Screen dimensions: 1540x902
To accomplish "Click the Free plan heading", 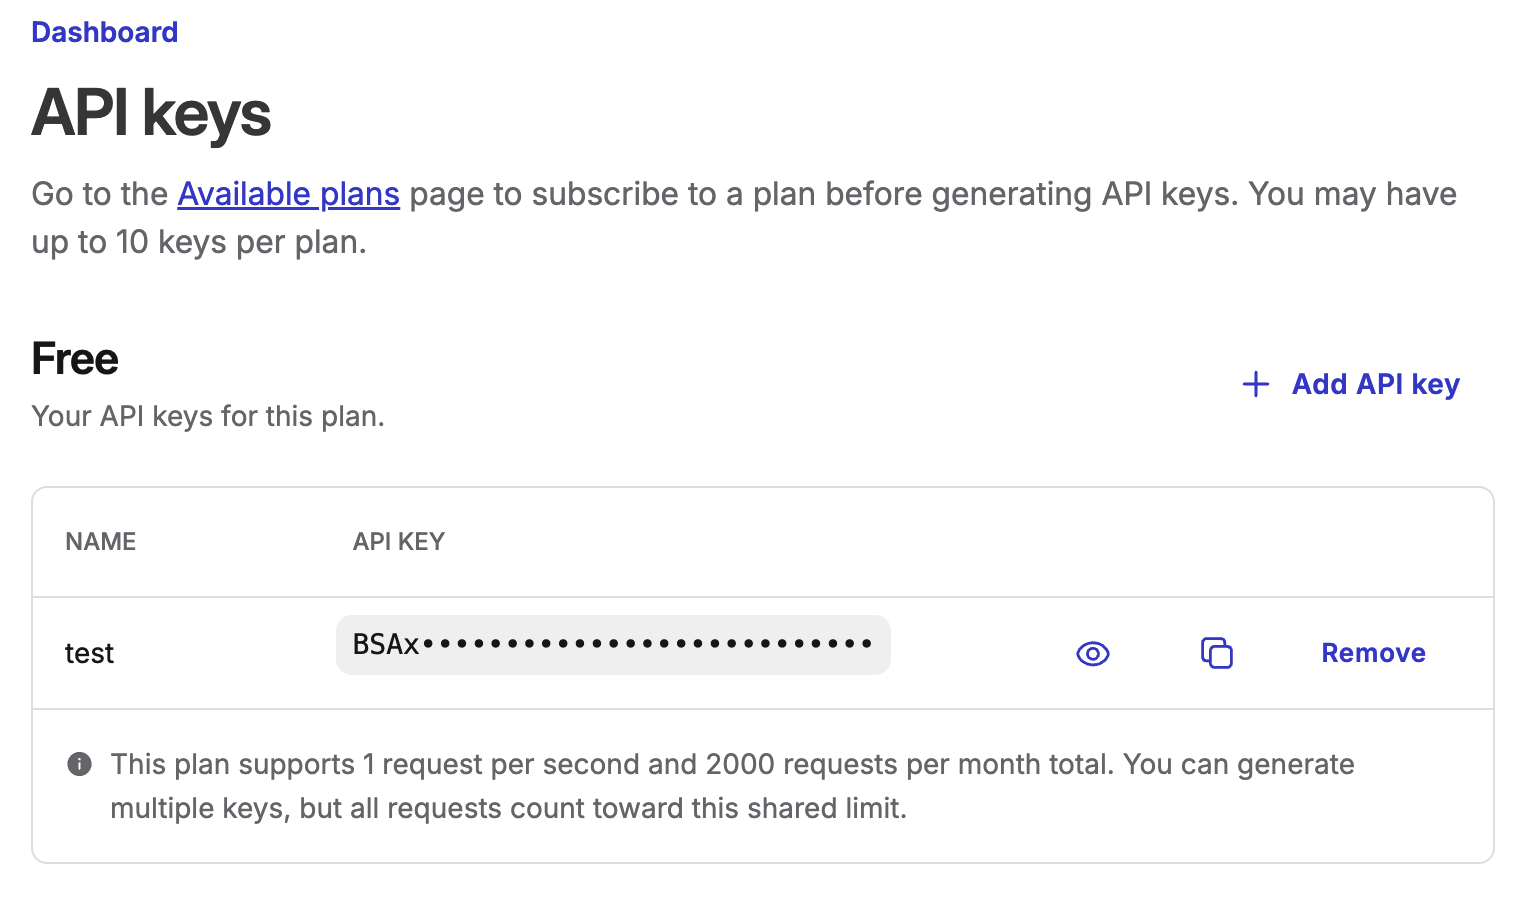I will (x=75, y=359).
